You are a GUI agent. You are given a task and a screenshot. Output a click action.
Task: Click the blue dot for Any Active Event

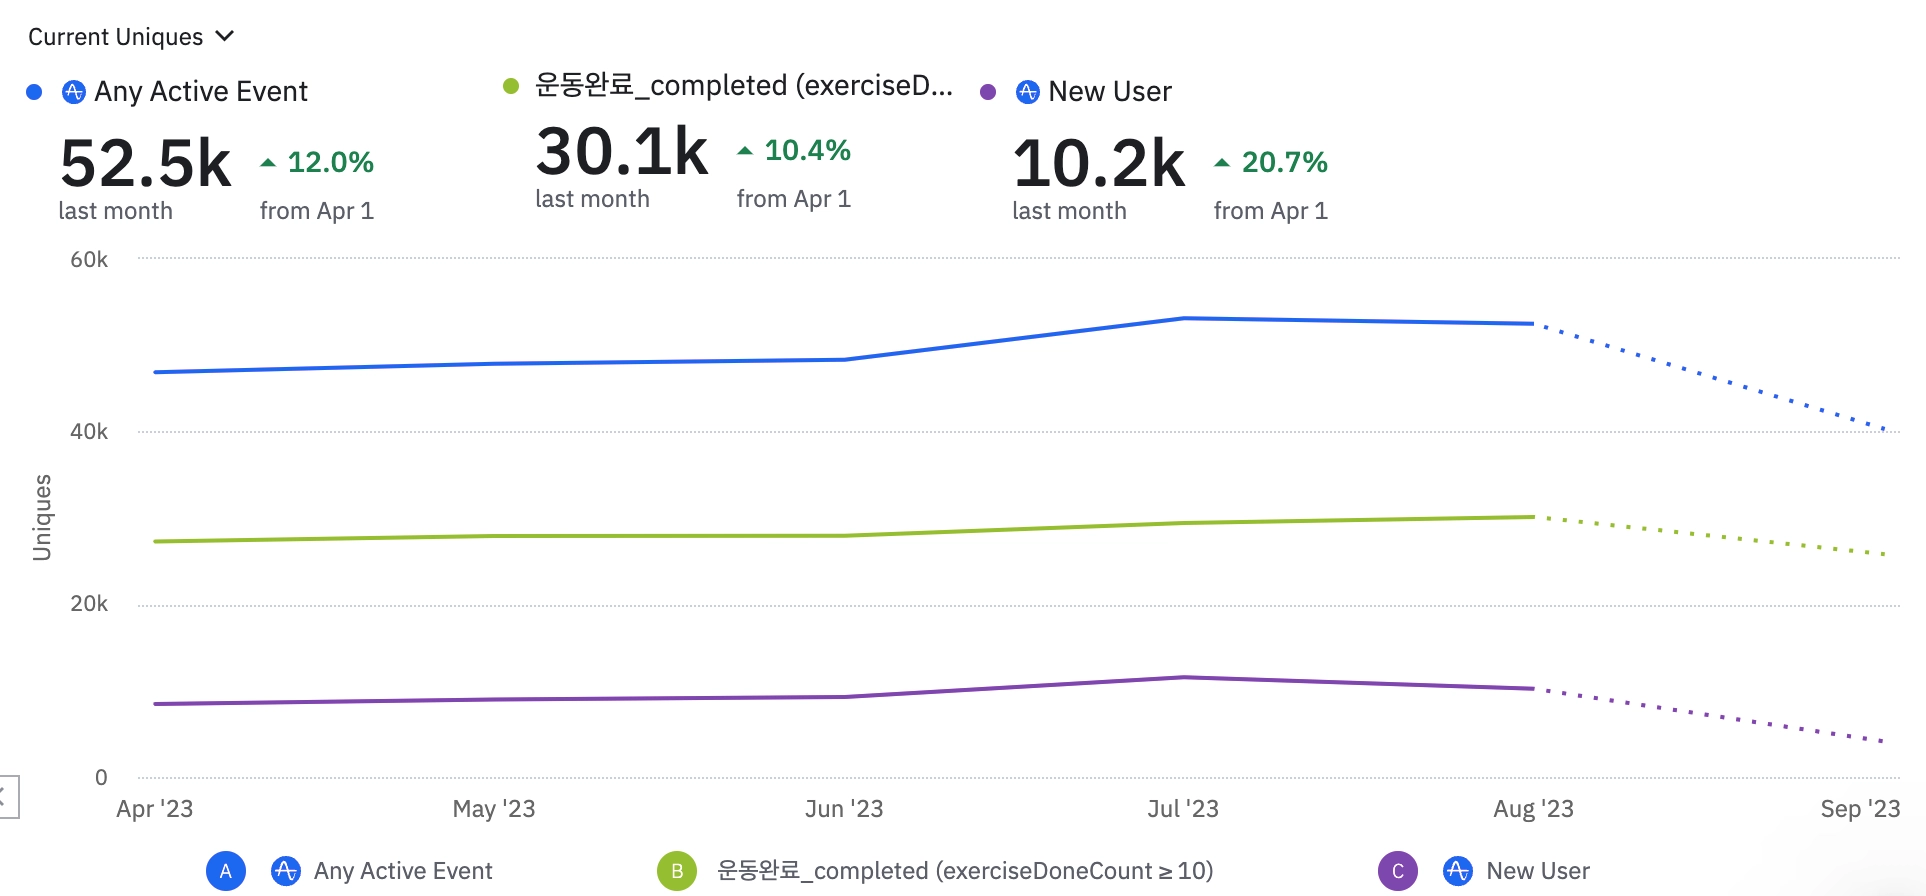point(34,92)
